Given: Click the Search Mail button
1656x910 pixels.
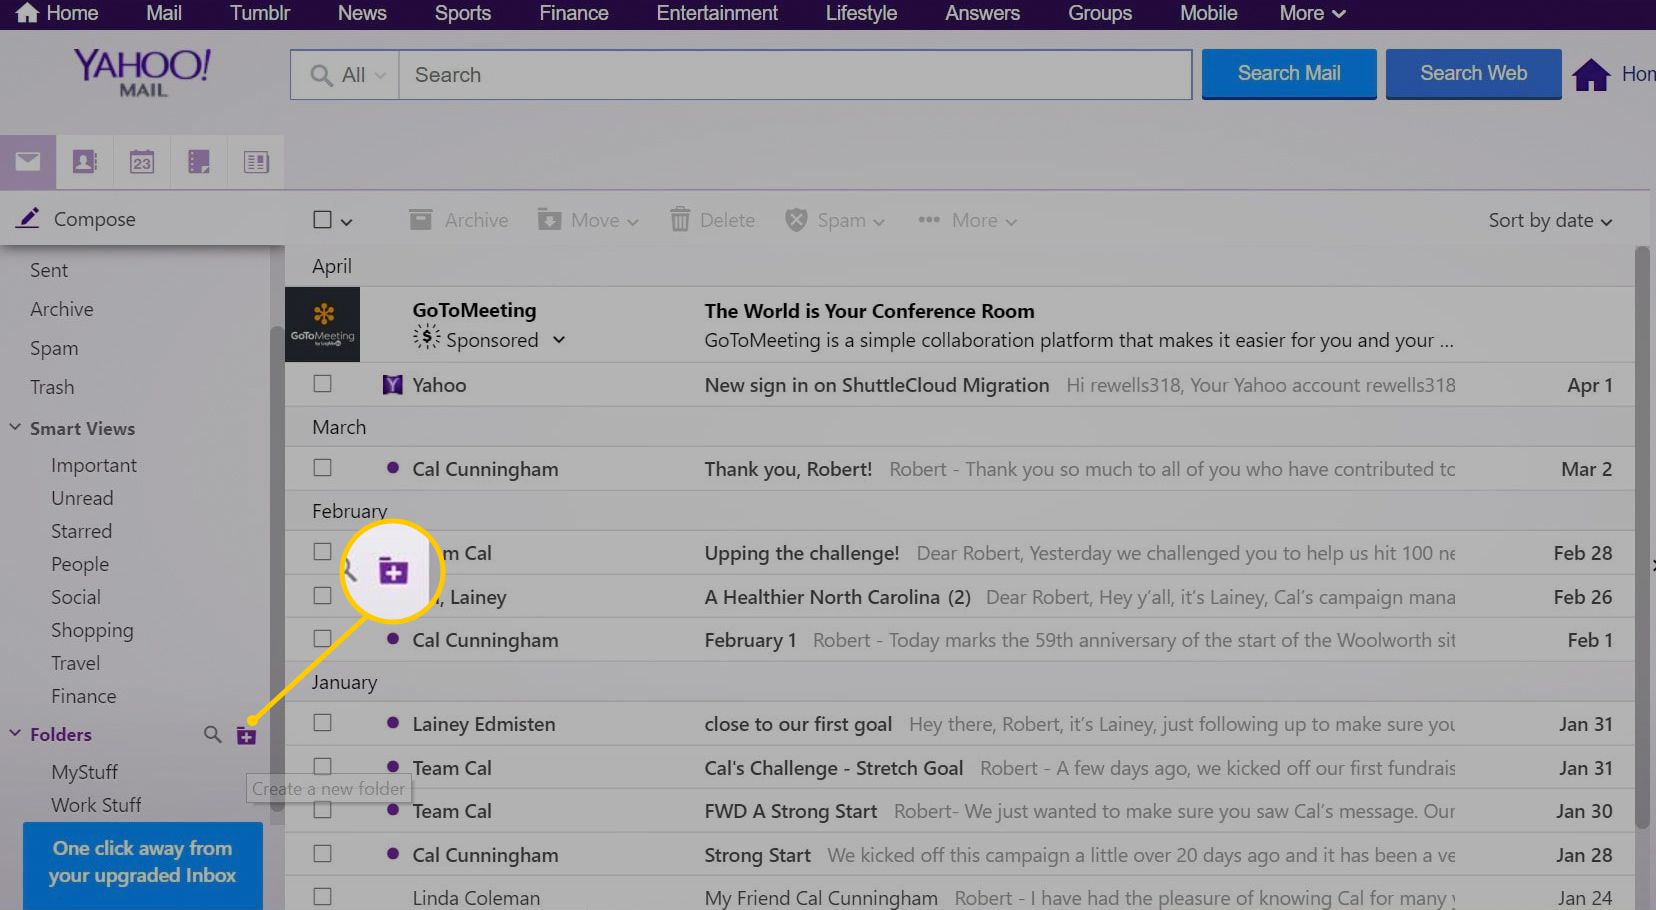Looking at the screenshot, I should (x=1289, y=74).
